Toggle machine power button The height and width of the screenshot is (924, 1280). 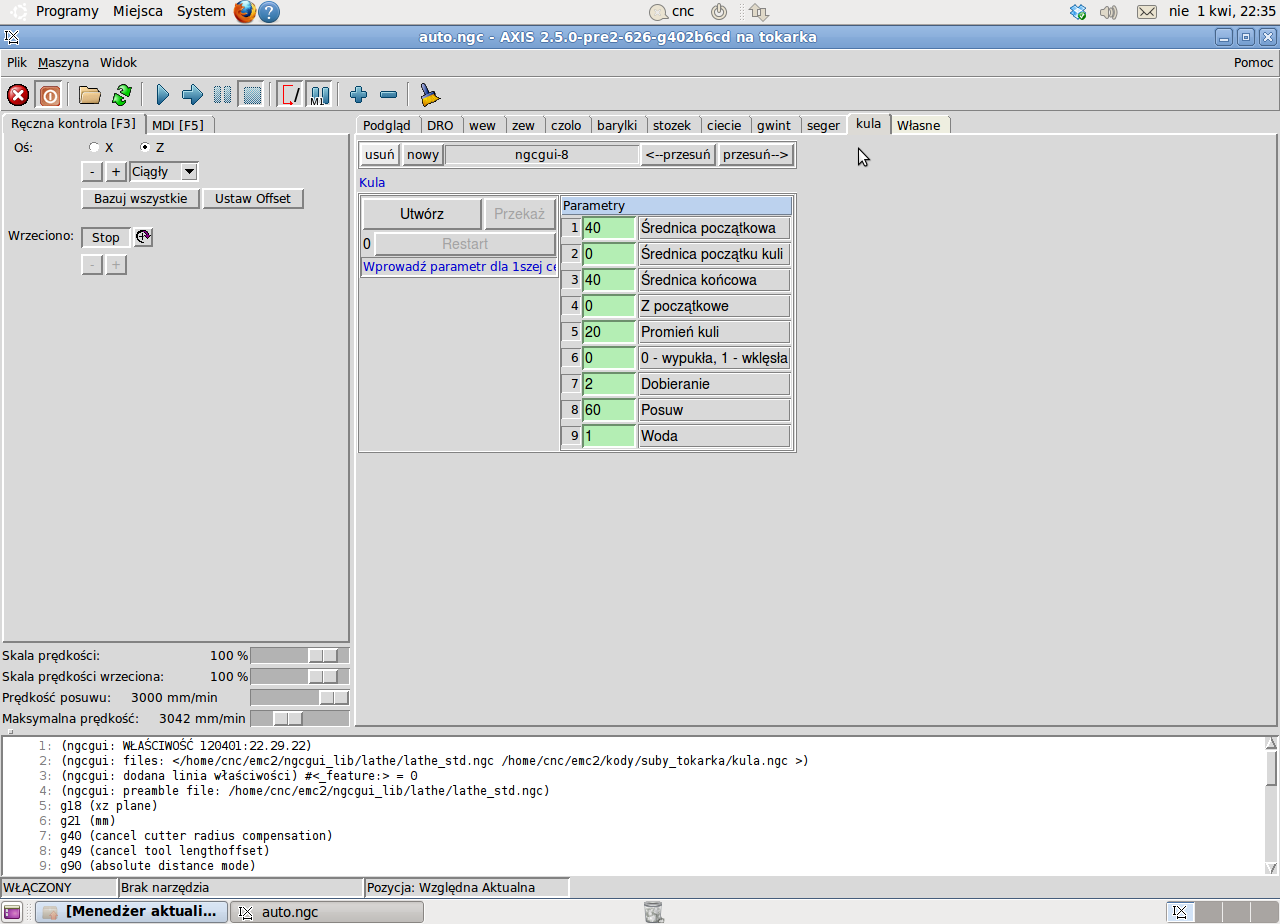(x=49, y=95)
